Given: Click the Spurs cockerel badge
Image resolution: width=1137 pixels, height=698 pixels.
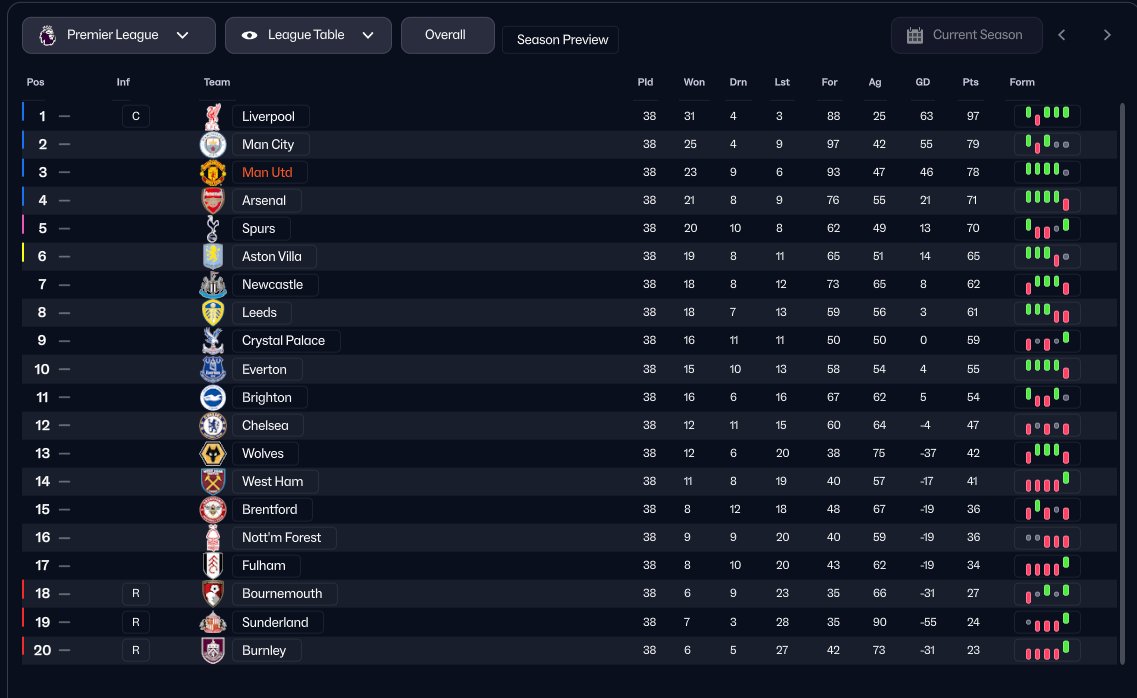Looking at the screenshot, I should (213, 228).
